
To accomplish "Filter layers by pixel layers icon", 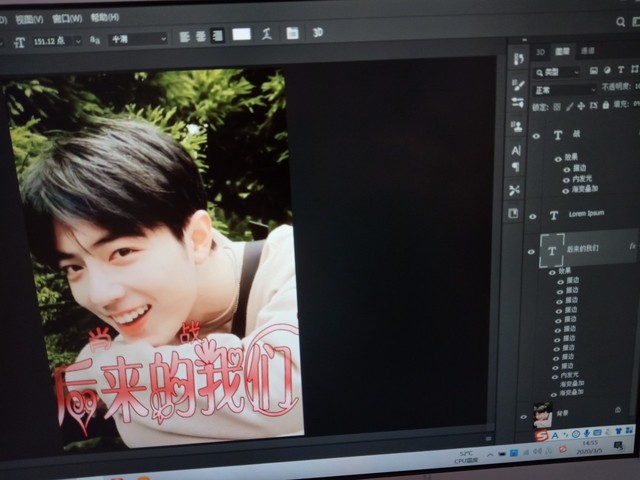I will 593,71.
